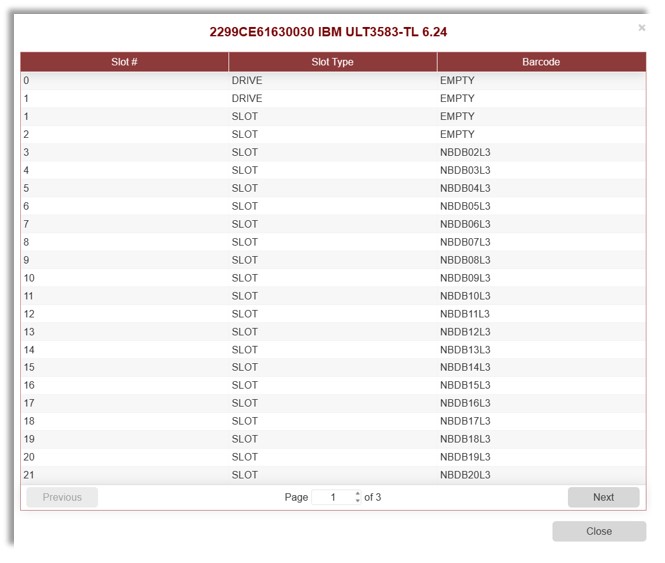Select barcode NBDB10L3 cell

(x=465, y=296)
